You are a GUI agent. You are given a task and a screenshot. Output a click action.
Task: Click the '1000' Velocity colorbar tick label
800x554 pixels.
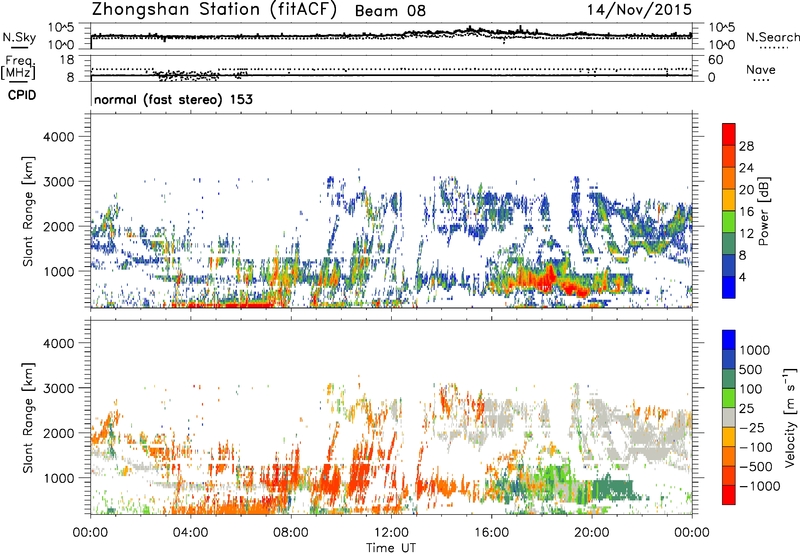coord(754,350)
